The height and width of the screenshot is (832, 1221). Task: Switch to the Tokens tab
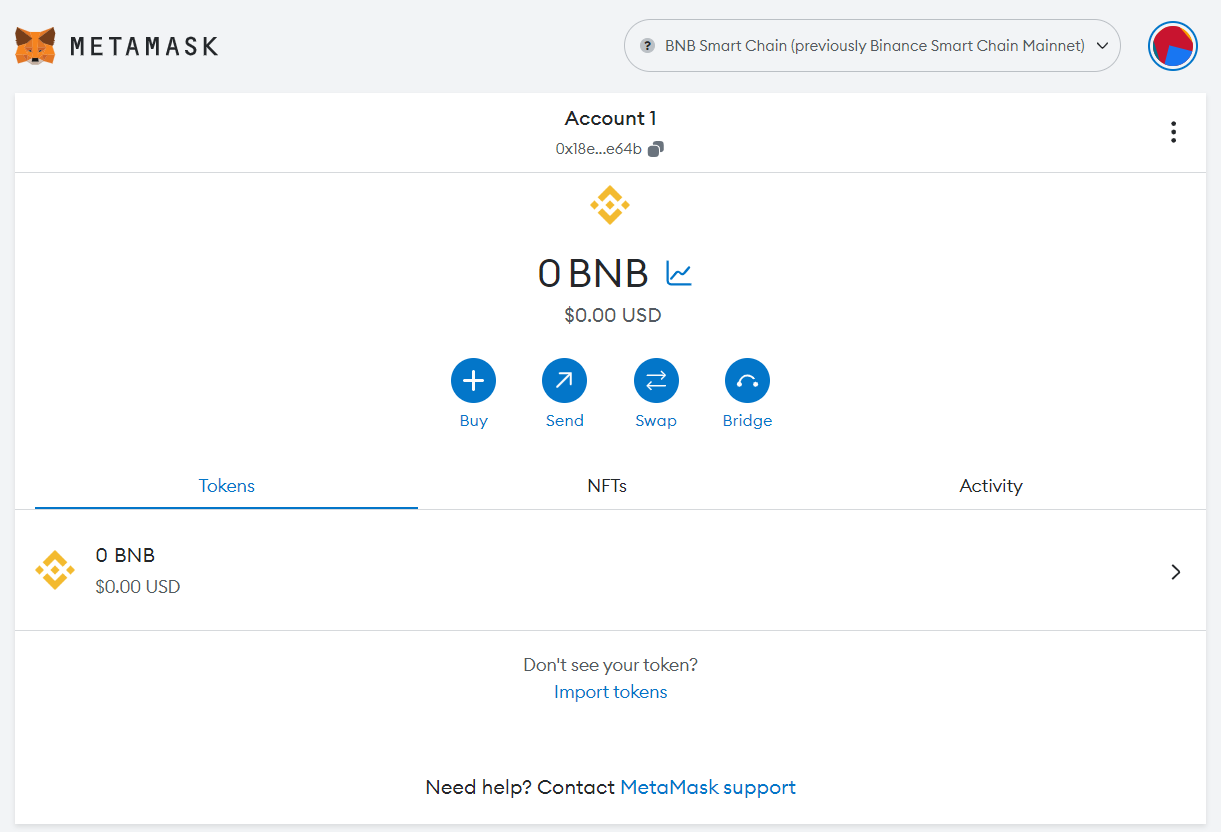tap(227, 486)
